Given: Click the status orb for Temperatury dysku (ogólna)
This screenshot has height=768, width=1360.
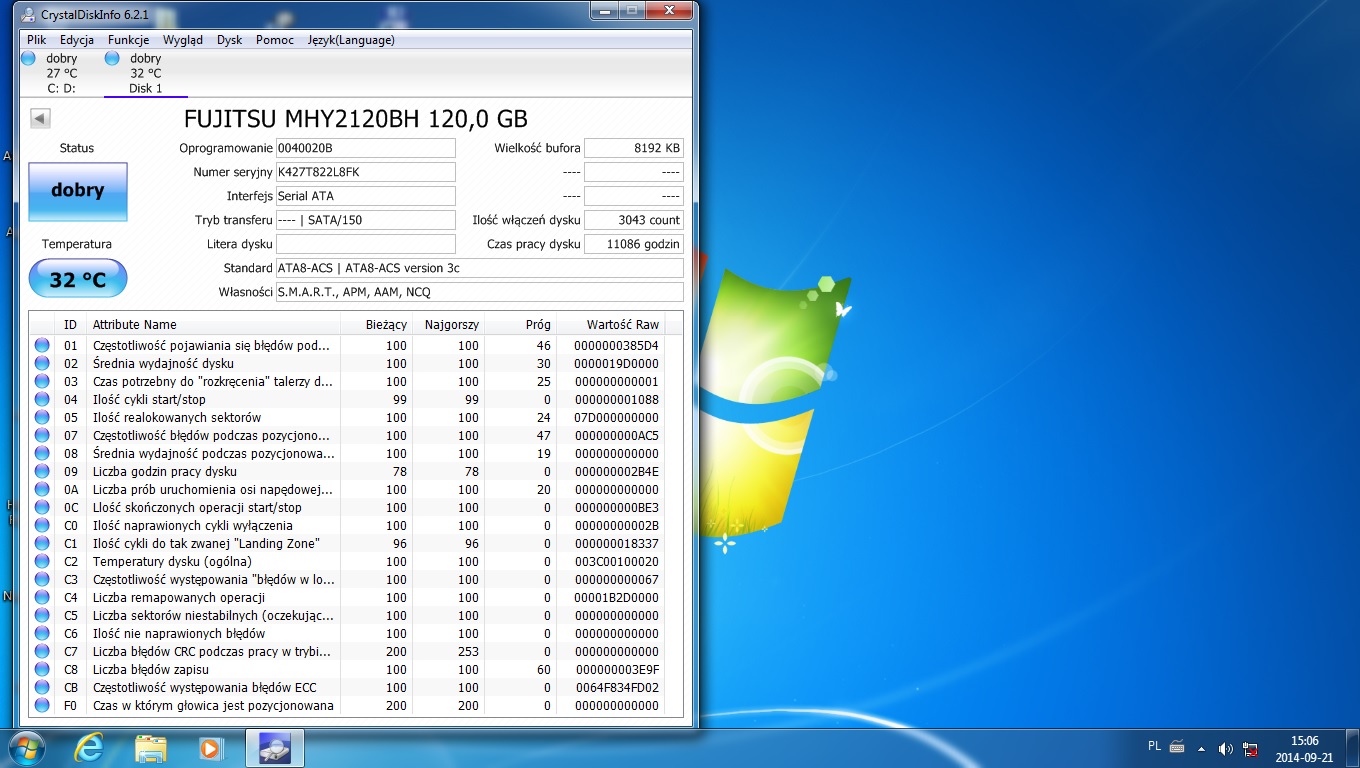Looking at the screenshot, I should [x=42, y=561].
